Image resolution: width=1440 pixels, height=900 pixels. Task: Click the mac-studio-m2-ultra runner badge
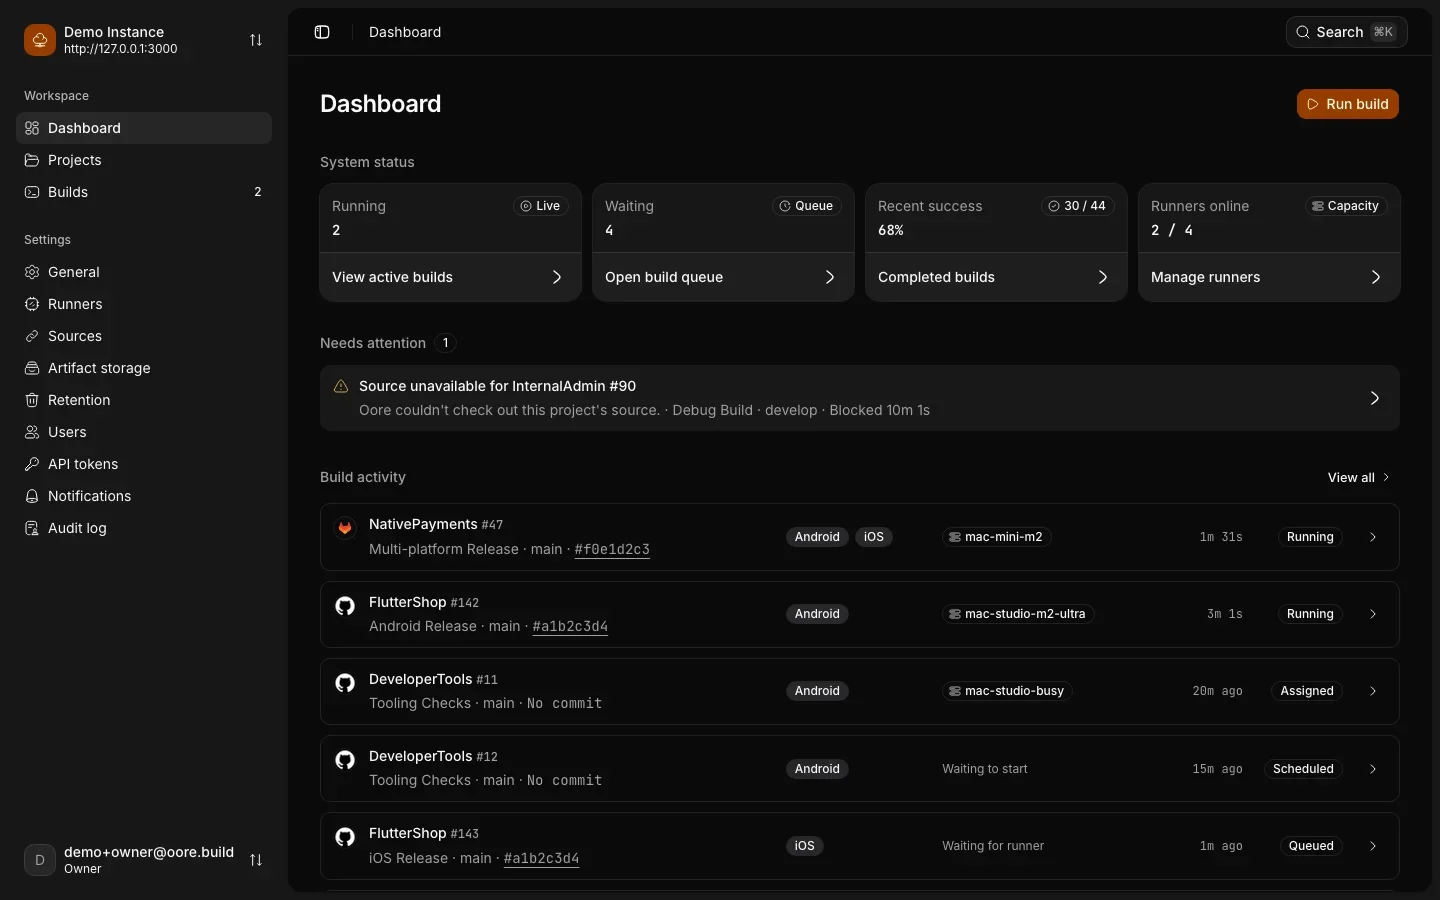coord(1018,614)
